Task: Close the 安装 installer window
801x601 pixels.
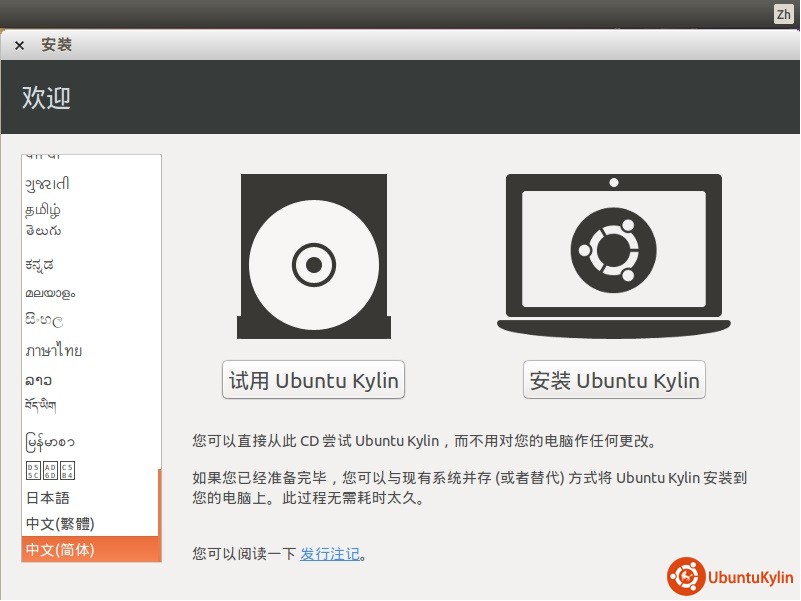Action: pyautogui.click(x=19, y=45)
